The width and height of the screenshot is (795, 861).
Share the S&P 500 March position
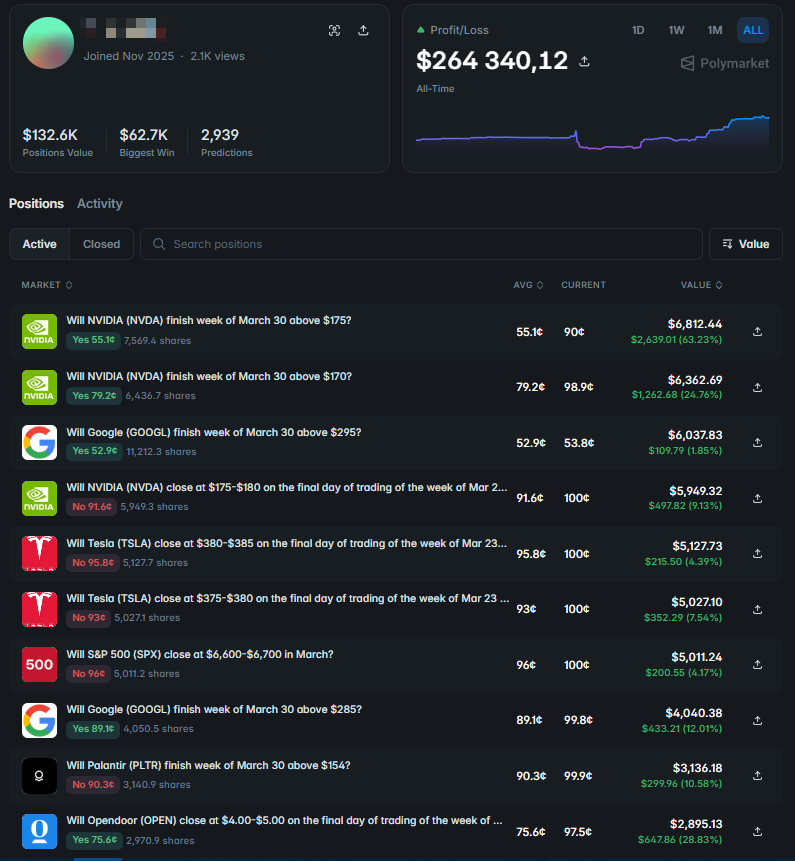click(x=757, y=664)
